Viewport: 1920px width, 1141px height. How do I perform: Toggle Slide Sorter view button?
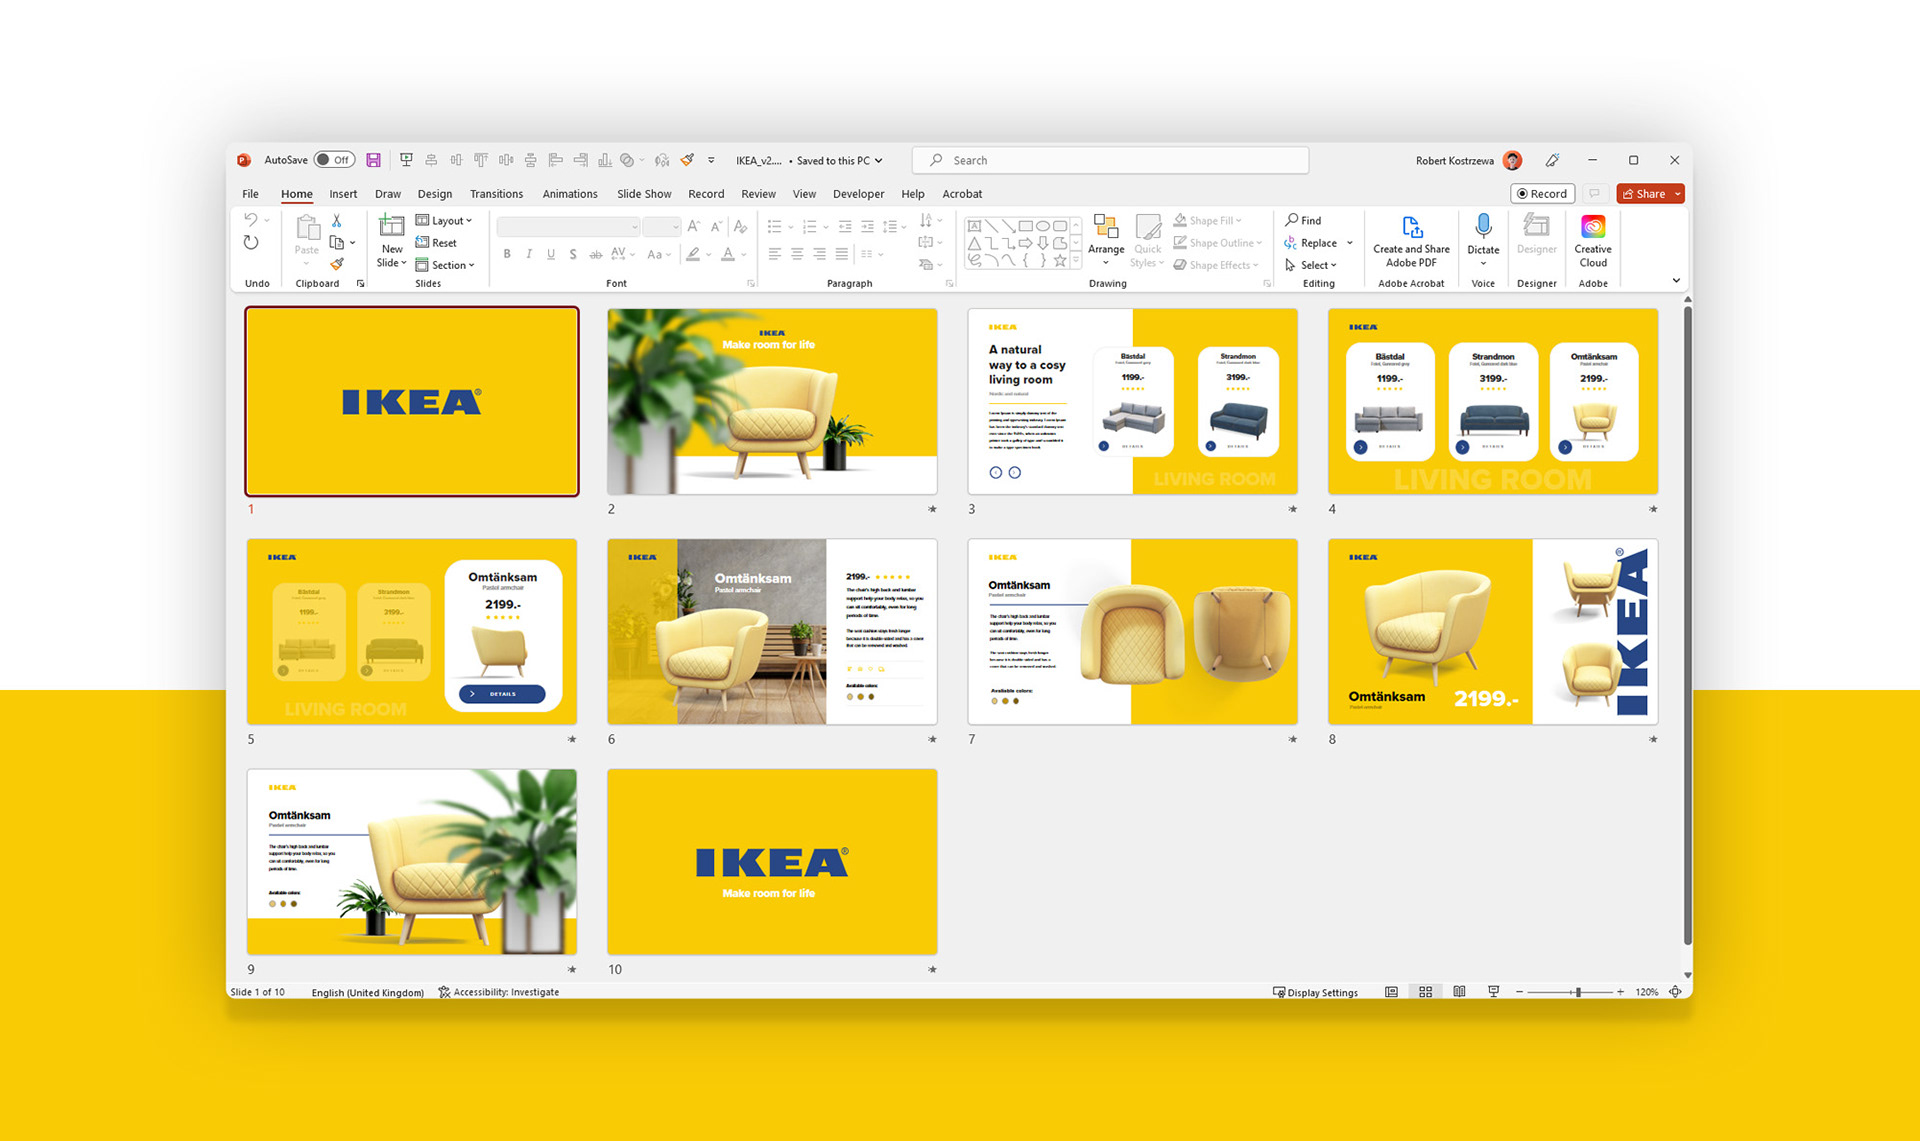pyautogui.click(x=1425, y=992)
